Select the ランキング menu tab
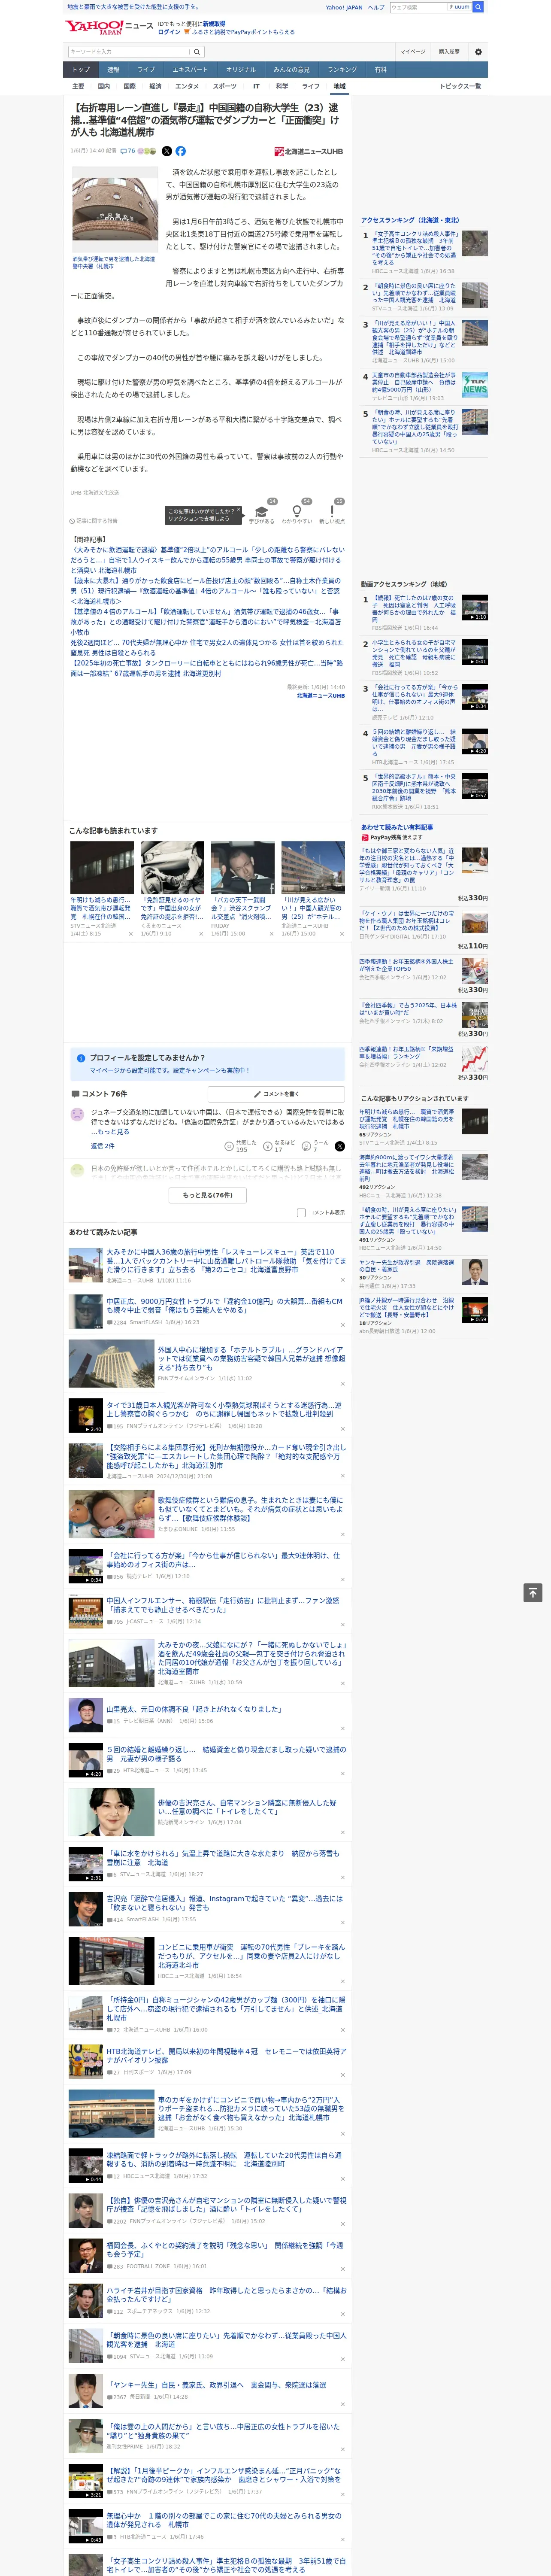This screenshot has height=2576, width=551. (x=342, y=70)
